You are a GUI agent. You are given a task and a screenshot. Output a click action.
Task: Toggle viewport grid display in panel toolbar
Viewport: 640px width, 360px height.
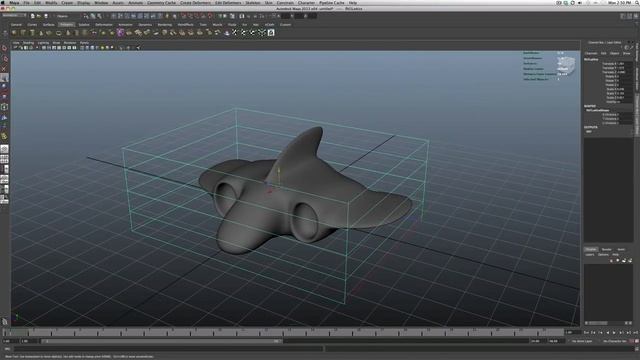pos(44,48)
